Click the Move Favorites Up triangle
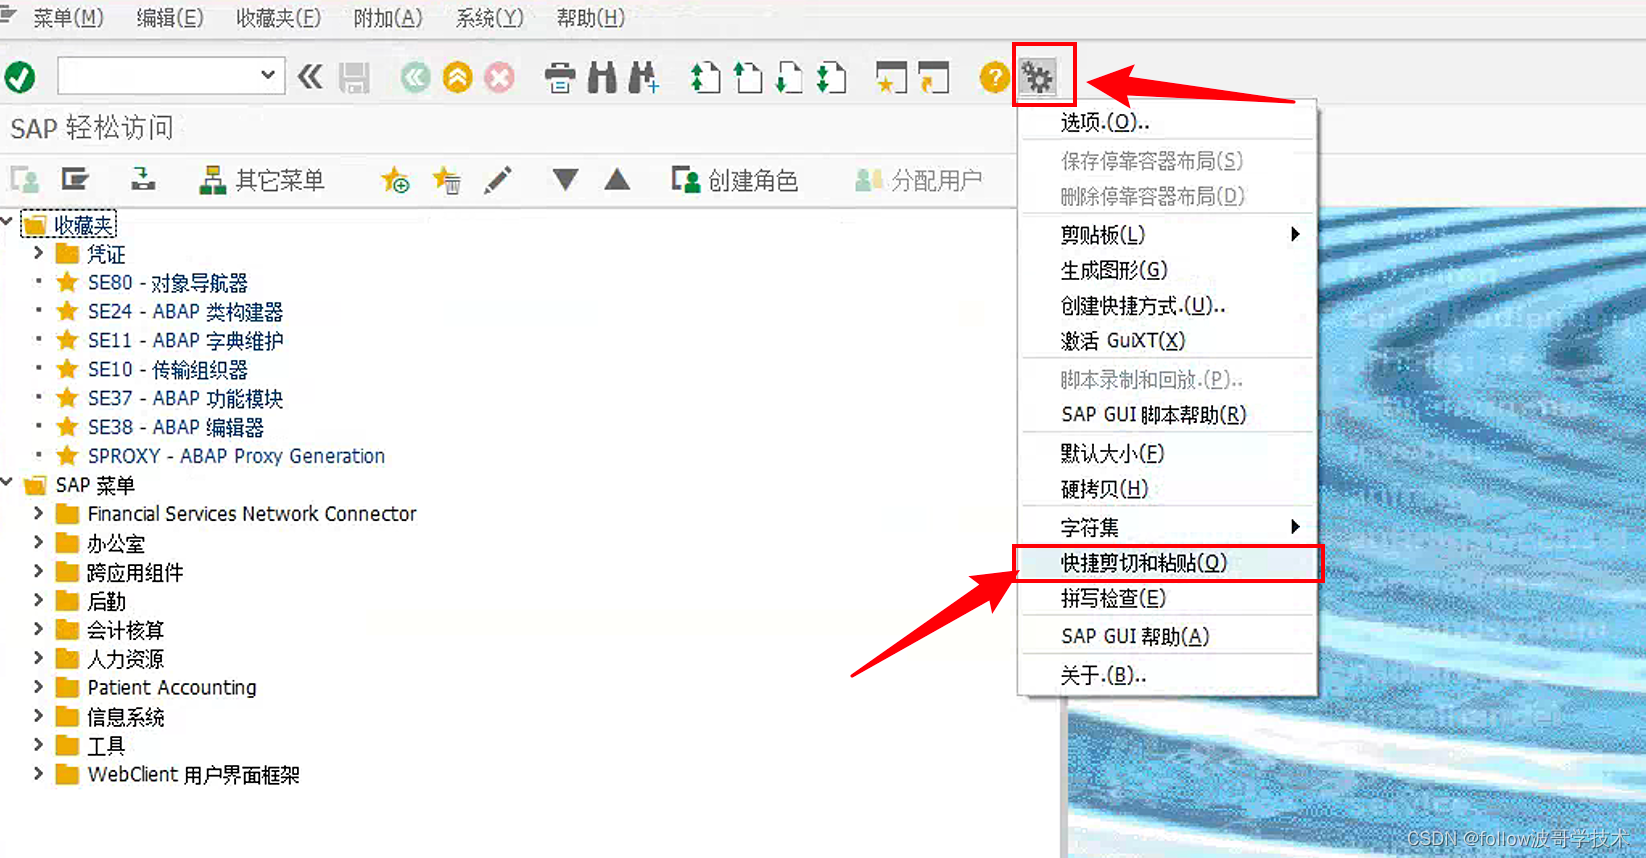This screenshot has height=858, width=1646. pos(617,180)
